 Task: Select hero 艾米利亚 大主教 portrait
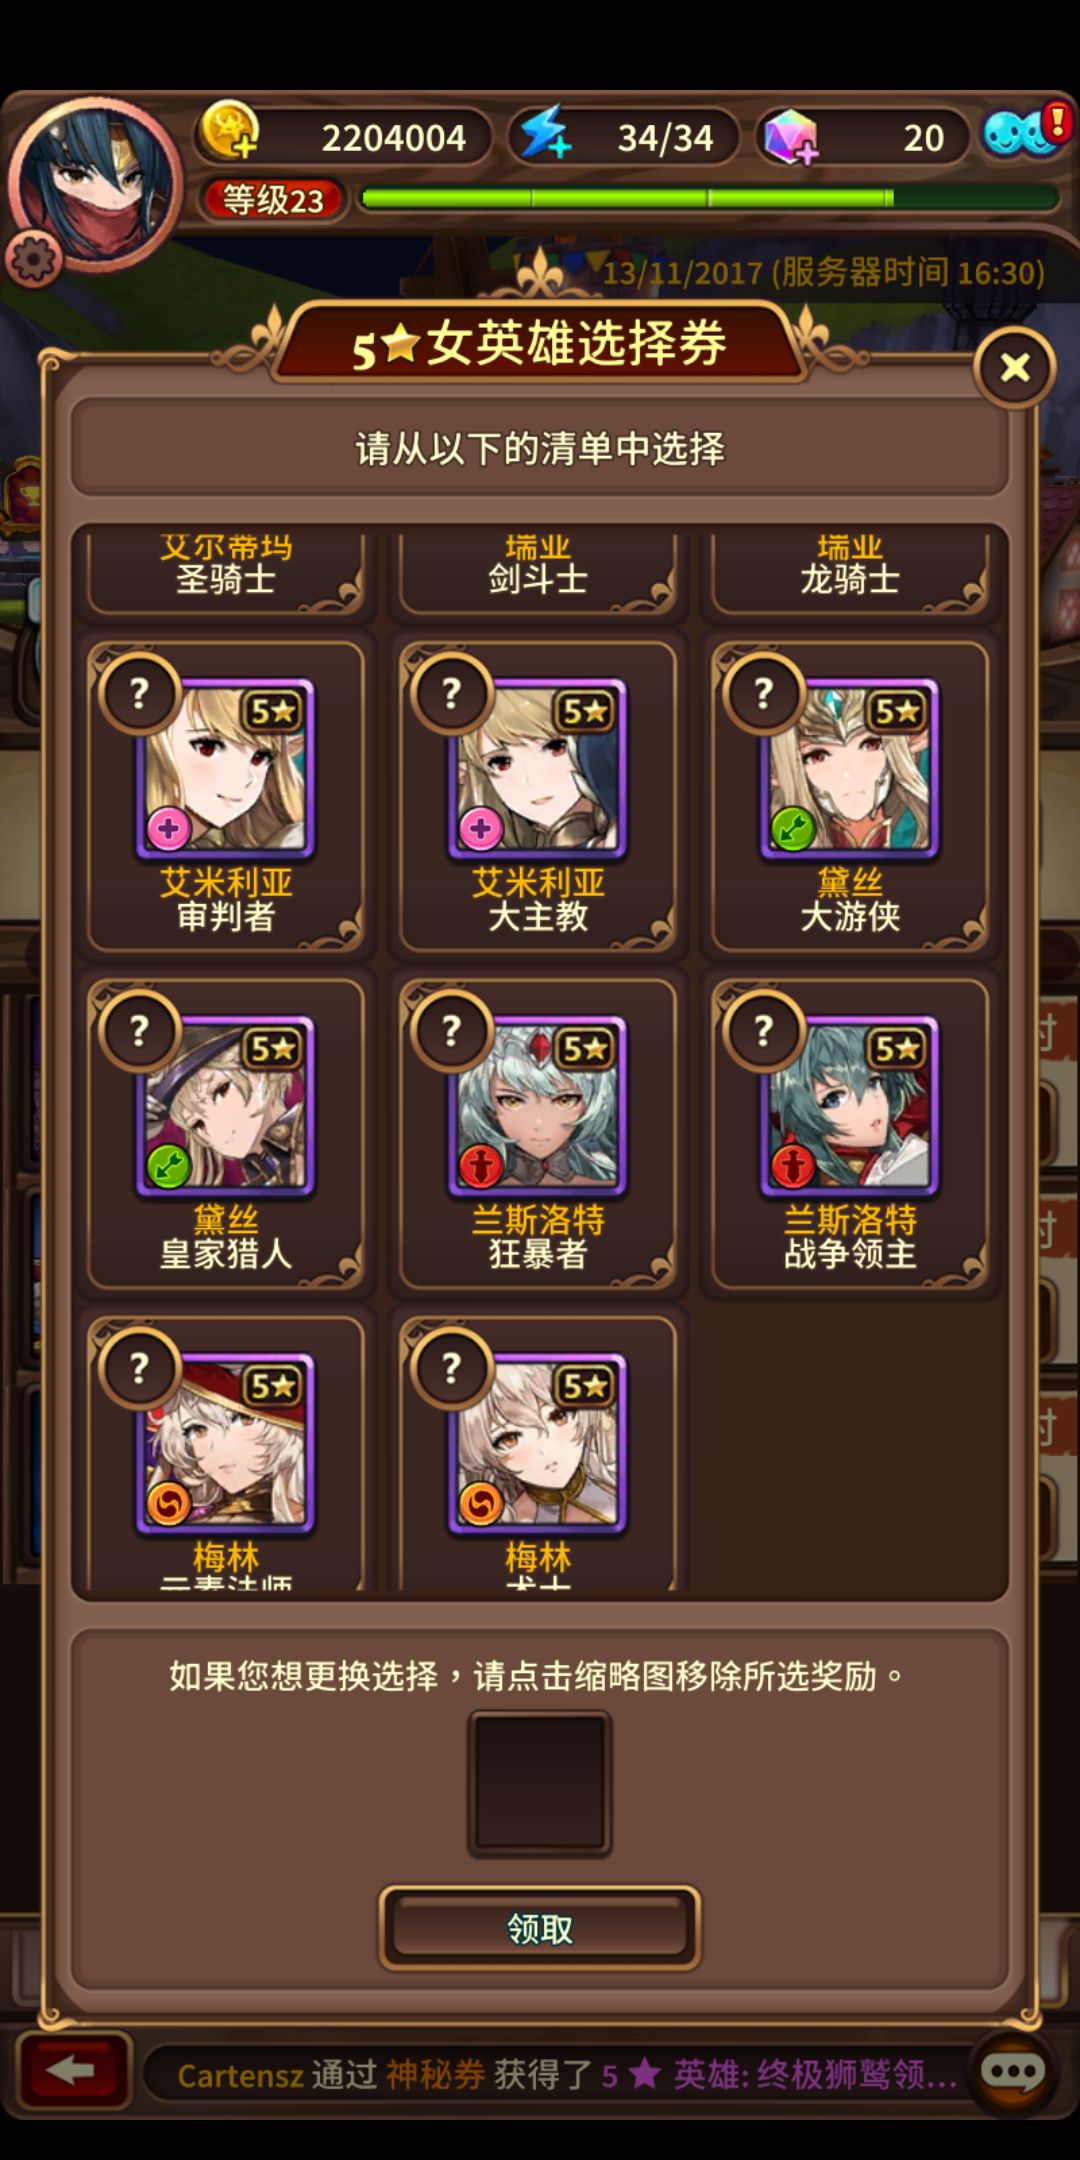(538, 768)
